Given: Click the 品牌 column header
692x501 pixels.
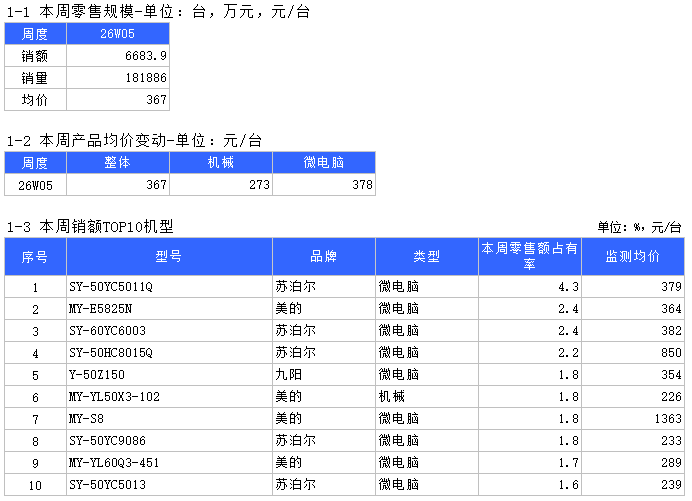Looking at the screenshot, I should 323,257.
